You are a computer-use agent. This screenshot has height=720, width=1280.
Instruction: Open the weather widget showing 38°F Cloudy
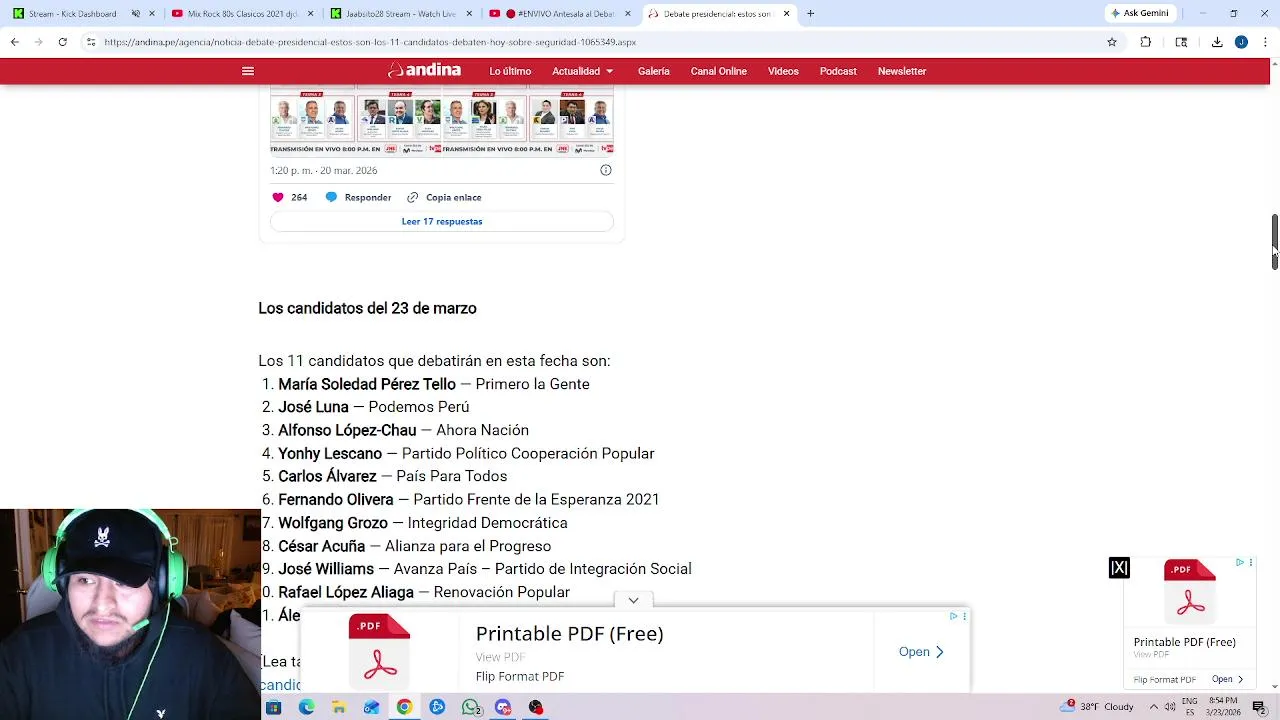1098,707
